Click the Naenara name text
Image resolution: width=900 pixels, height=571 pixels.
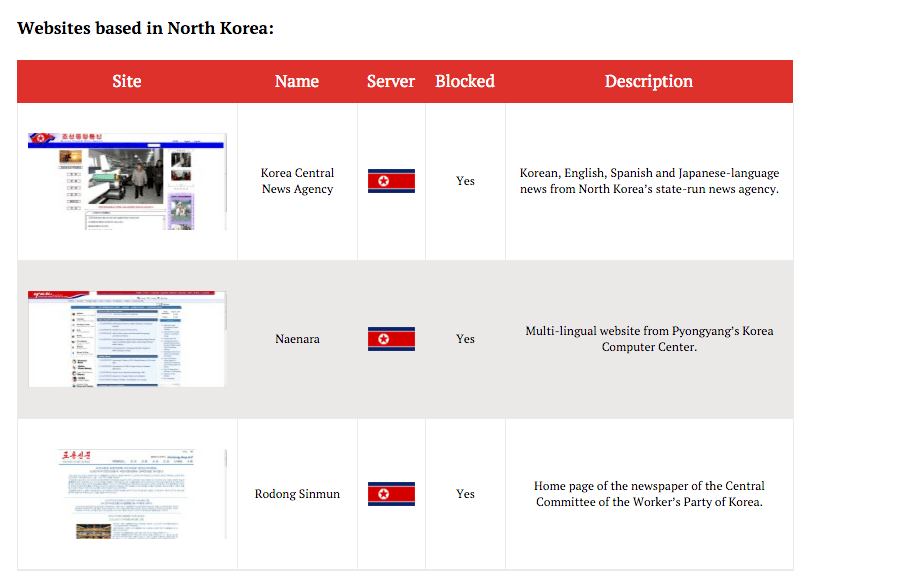point(297,339)
